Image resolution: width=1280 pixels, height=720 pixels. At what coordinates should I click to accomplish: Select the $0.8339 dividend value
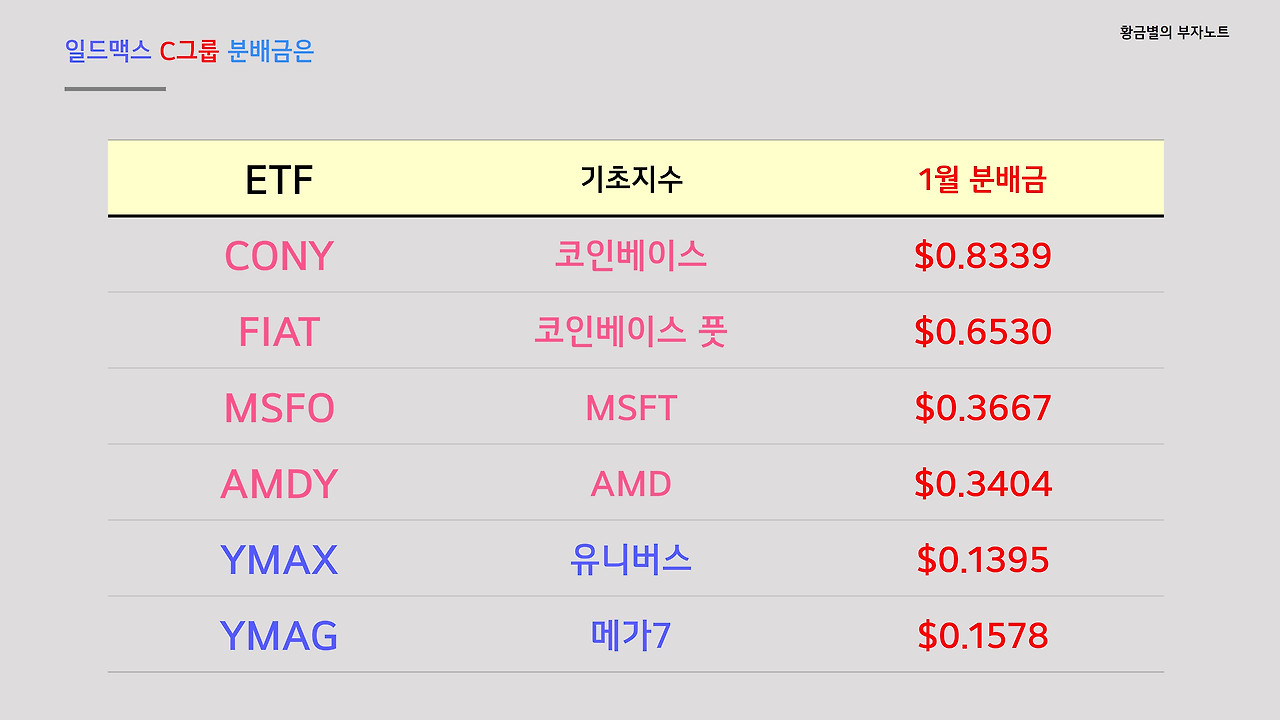tap(982, 256)
